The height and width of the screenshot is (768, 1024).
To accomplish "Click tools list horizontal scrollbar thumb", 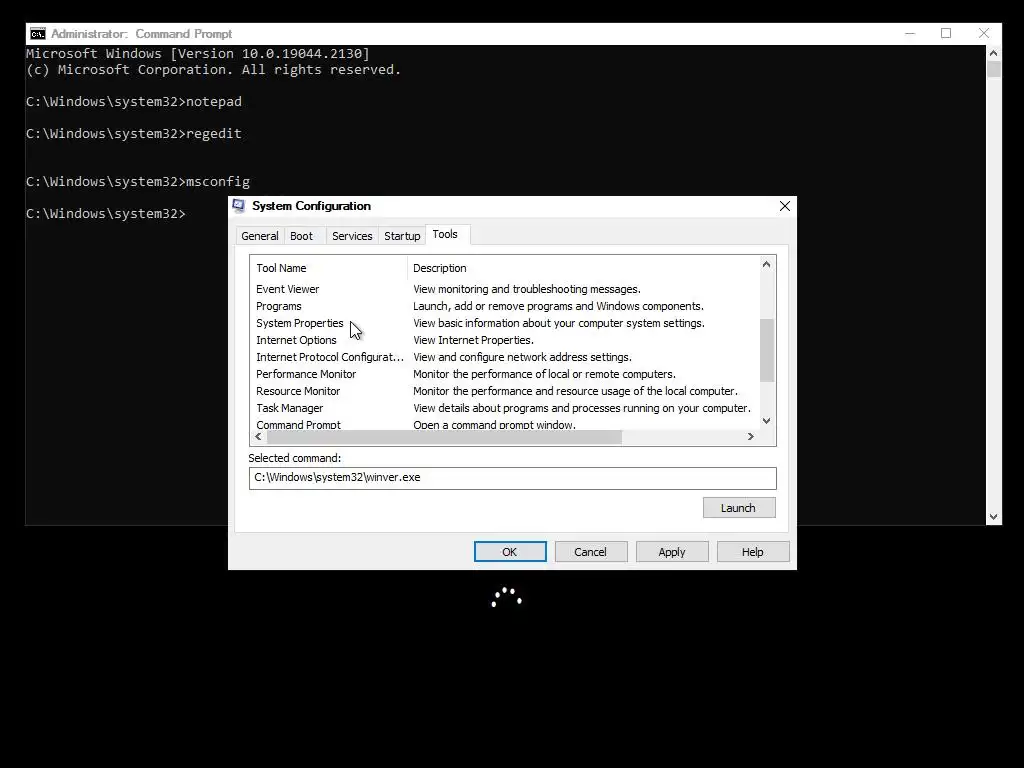I will 444,437.
